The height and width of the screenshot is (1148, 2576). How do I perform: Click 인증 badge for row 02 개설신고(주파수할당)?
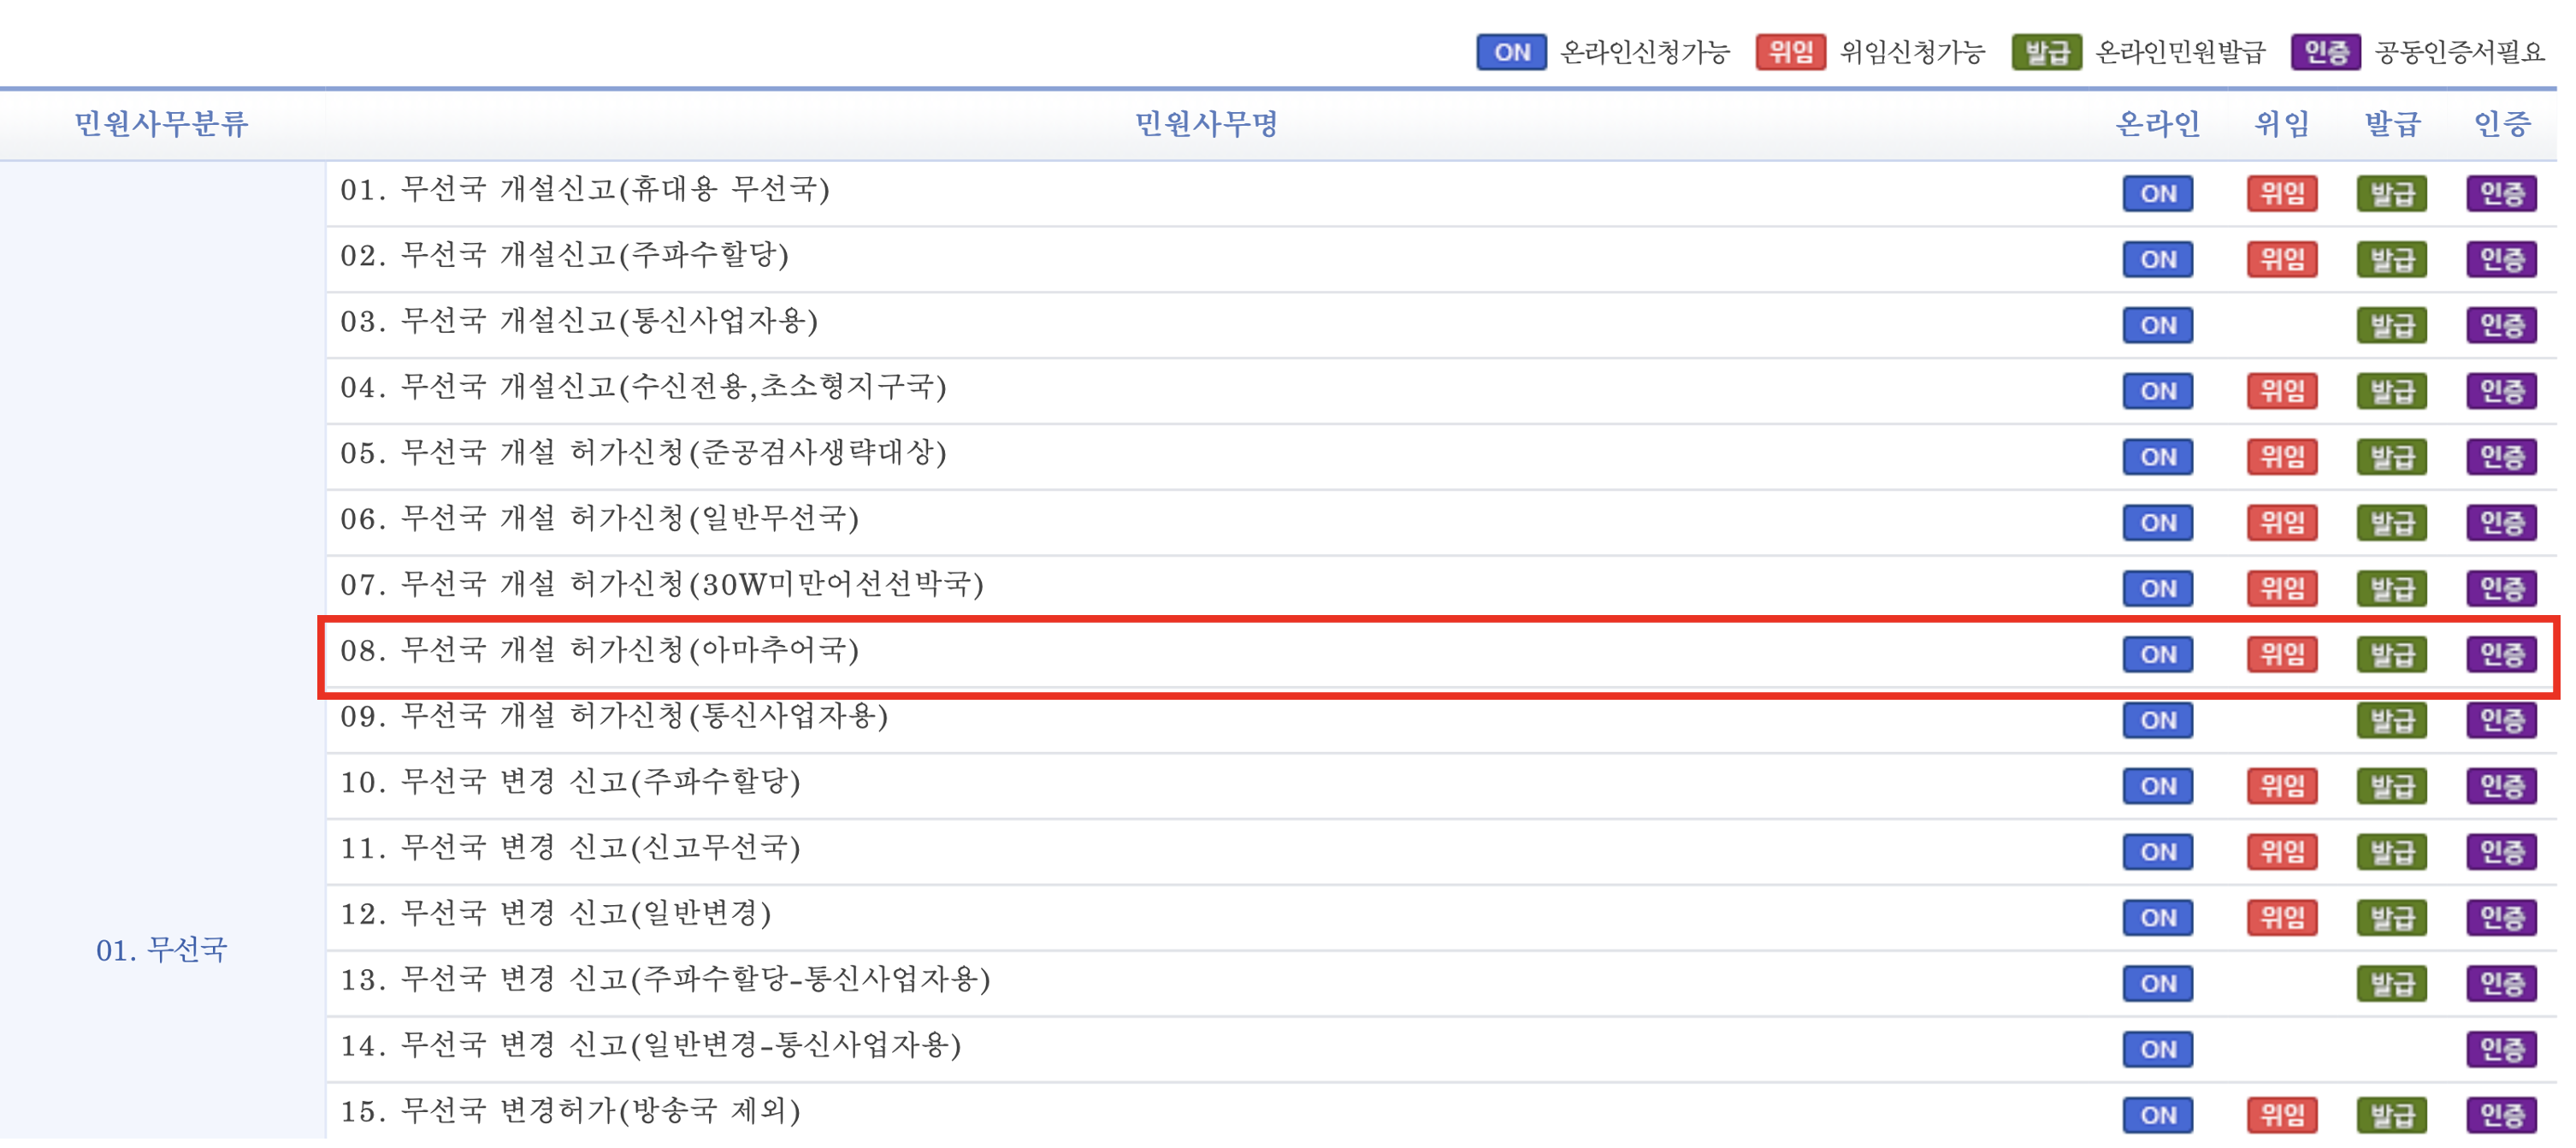(2501, 259)
